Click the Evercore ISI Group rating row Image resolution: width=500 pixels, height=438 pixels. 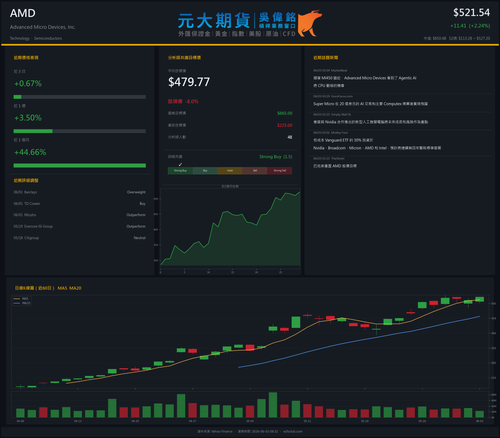[80, 226]
